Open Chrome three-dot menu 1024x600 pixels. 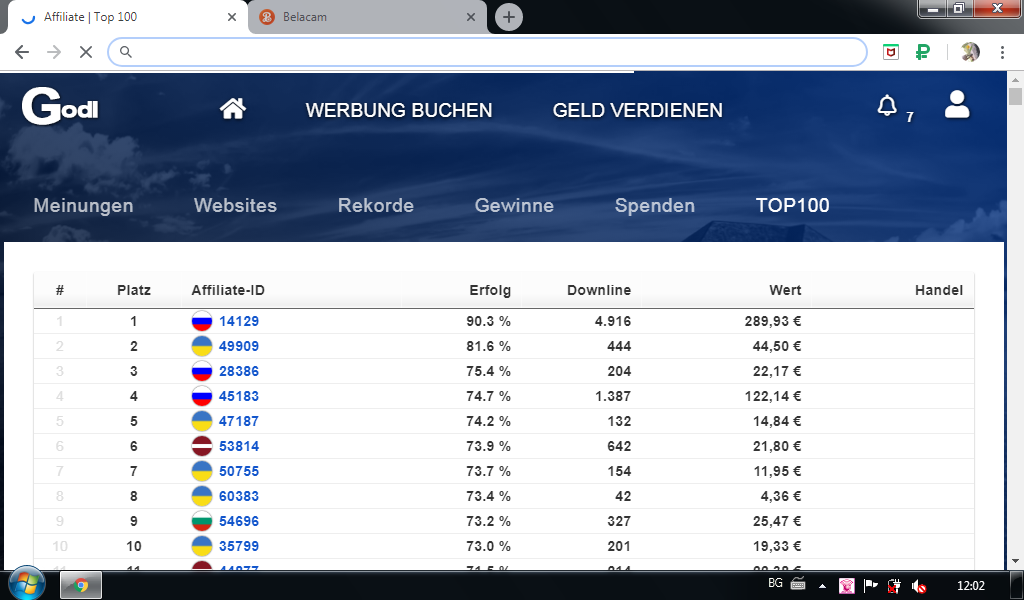point(1002,52)
